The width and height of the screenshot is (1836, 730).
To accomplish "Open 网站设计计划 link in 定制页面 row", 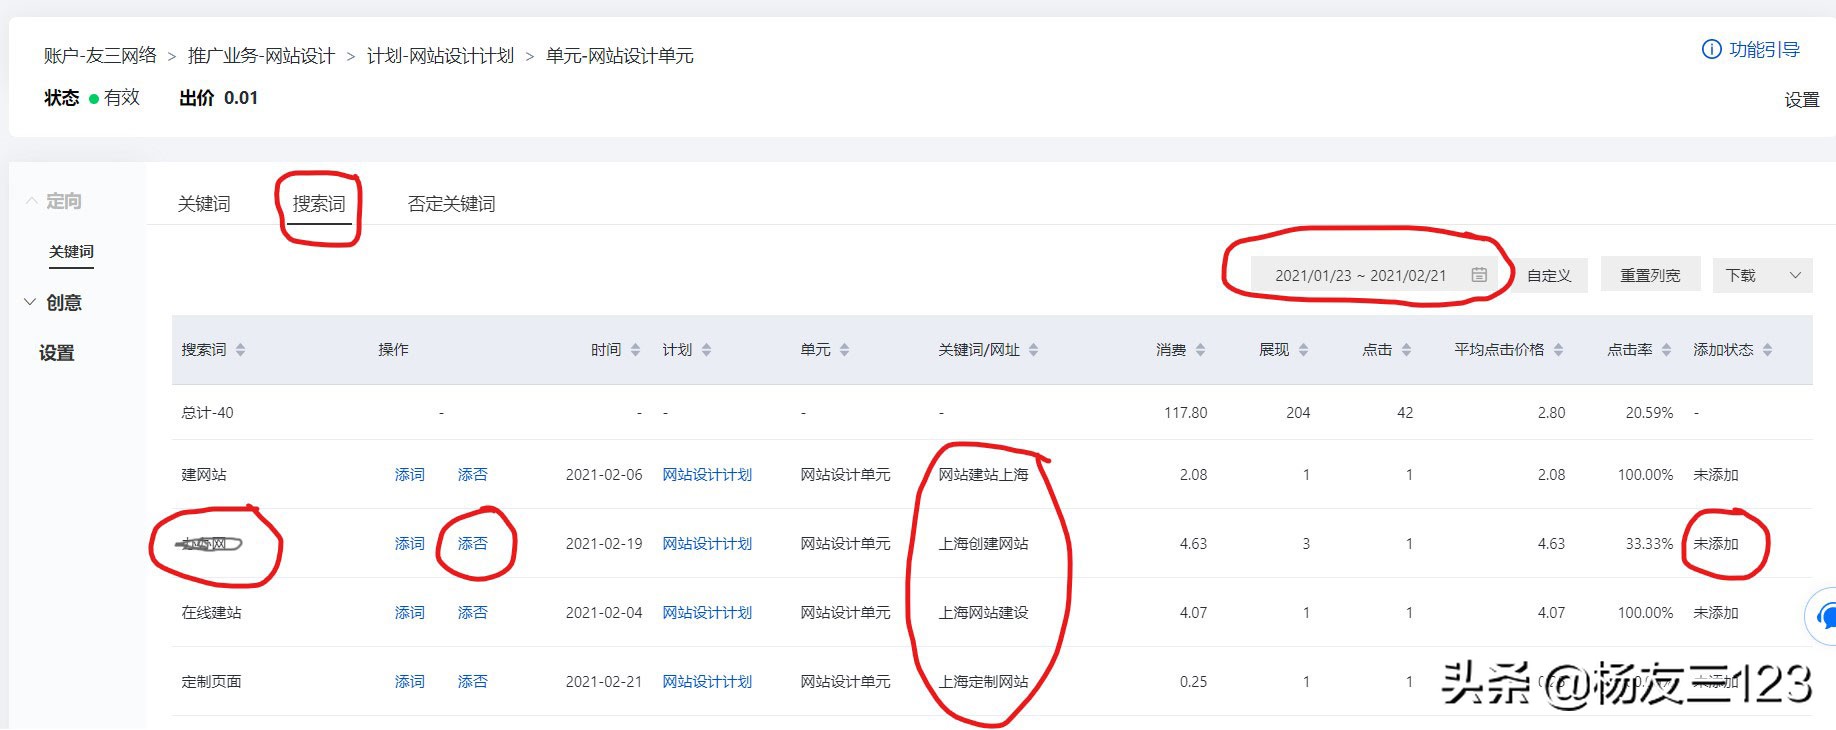I will click(707, 682).
